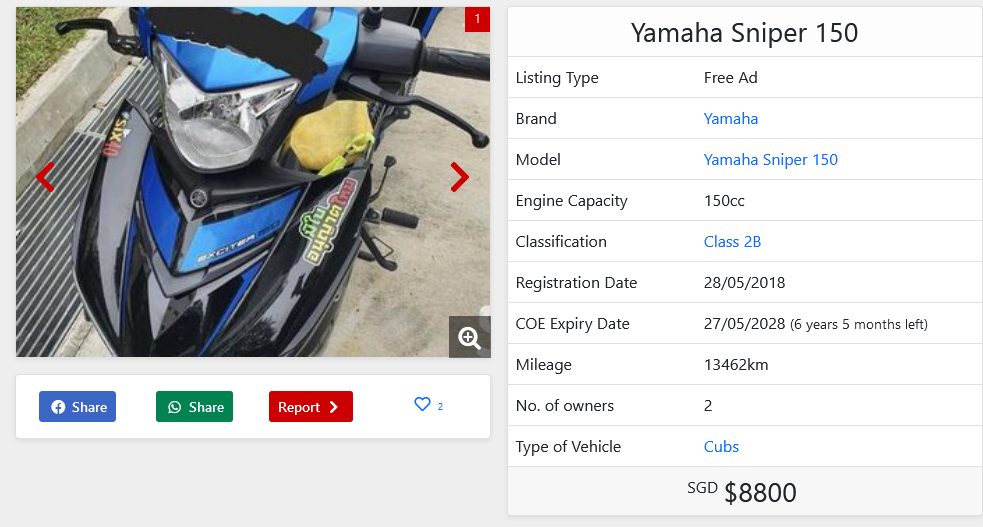Select the 27/05/2028 COE expiry date
This screenshot has height=527, width=983.
click(x=744, y=323)
